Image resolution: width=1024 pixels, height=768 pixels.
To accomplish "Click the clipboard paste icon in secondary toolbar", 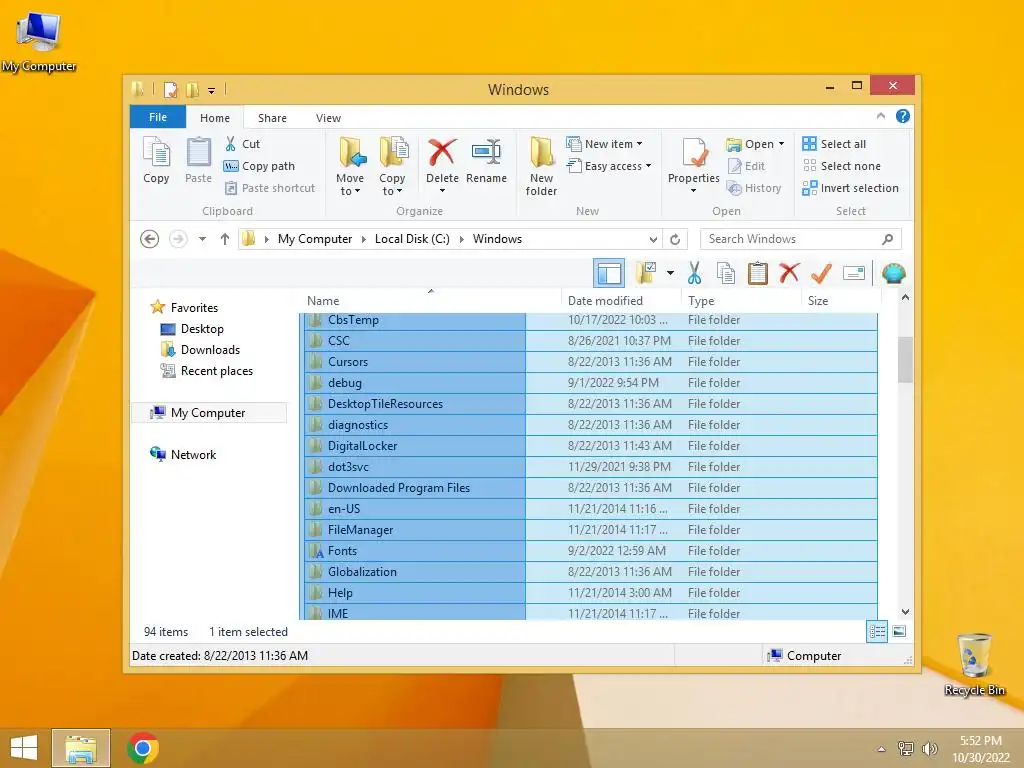I will click(758, 274).
